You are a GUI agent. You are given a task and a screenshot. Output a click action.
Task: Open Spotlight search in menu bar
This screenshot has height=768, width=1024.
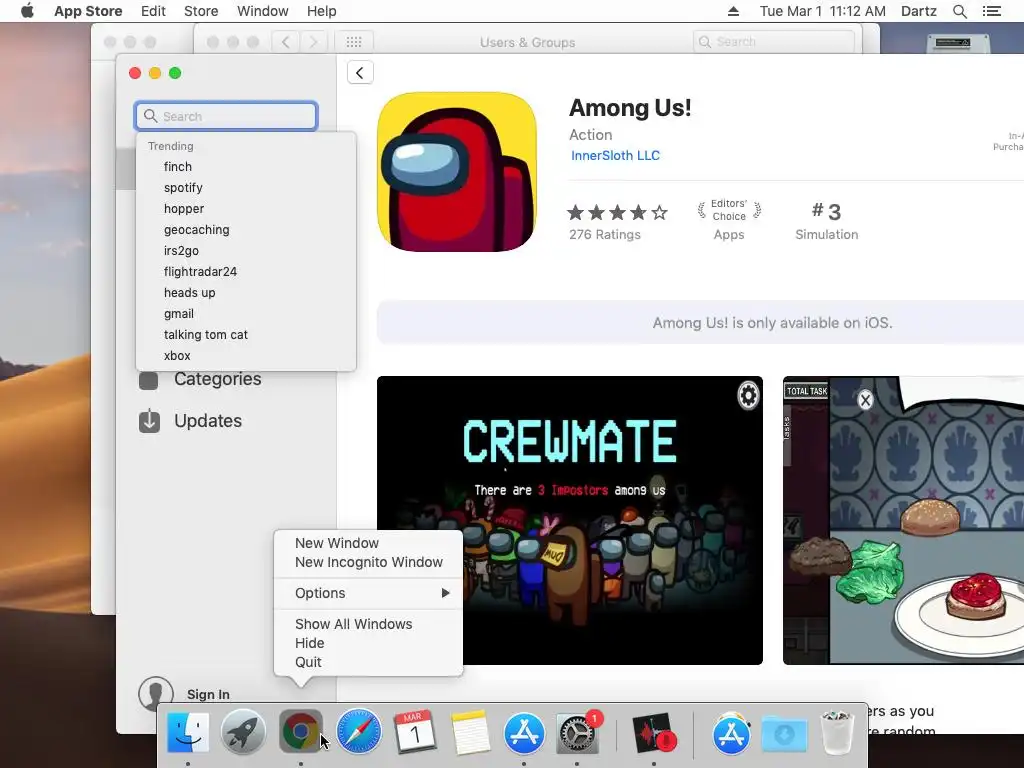(959, 11)
